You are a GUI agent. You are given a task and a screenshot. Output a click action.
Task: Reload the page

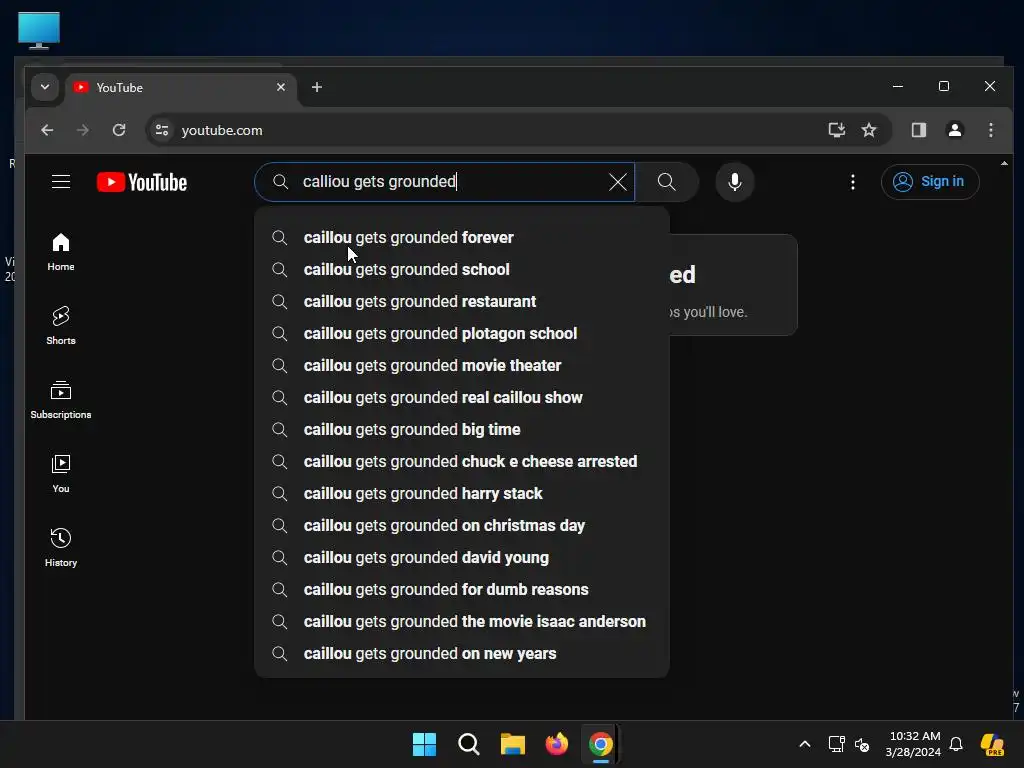click(119, 130)
